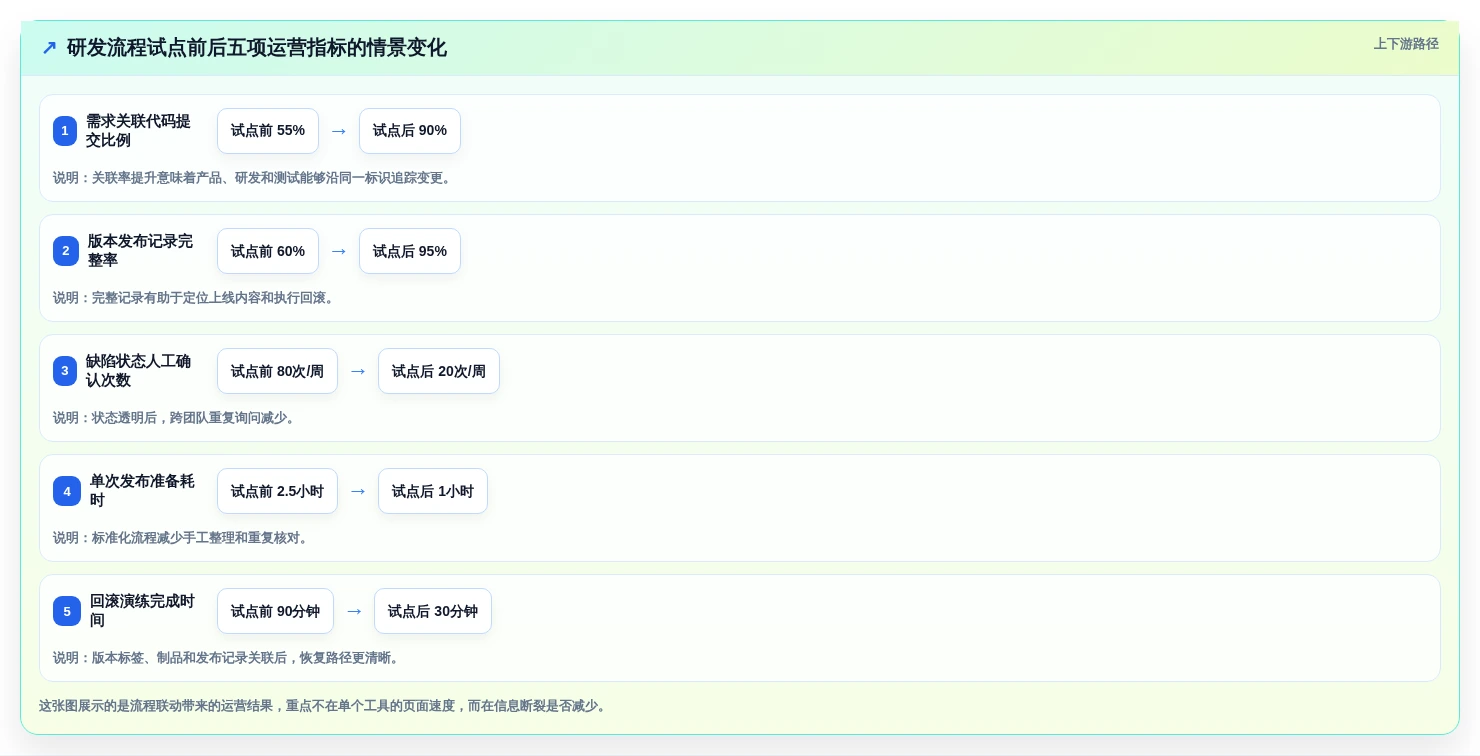Click the 试点后 20次/周 chip
The height and width of the screenshot is (756, 1480).
[439, 371]
